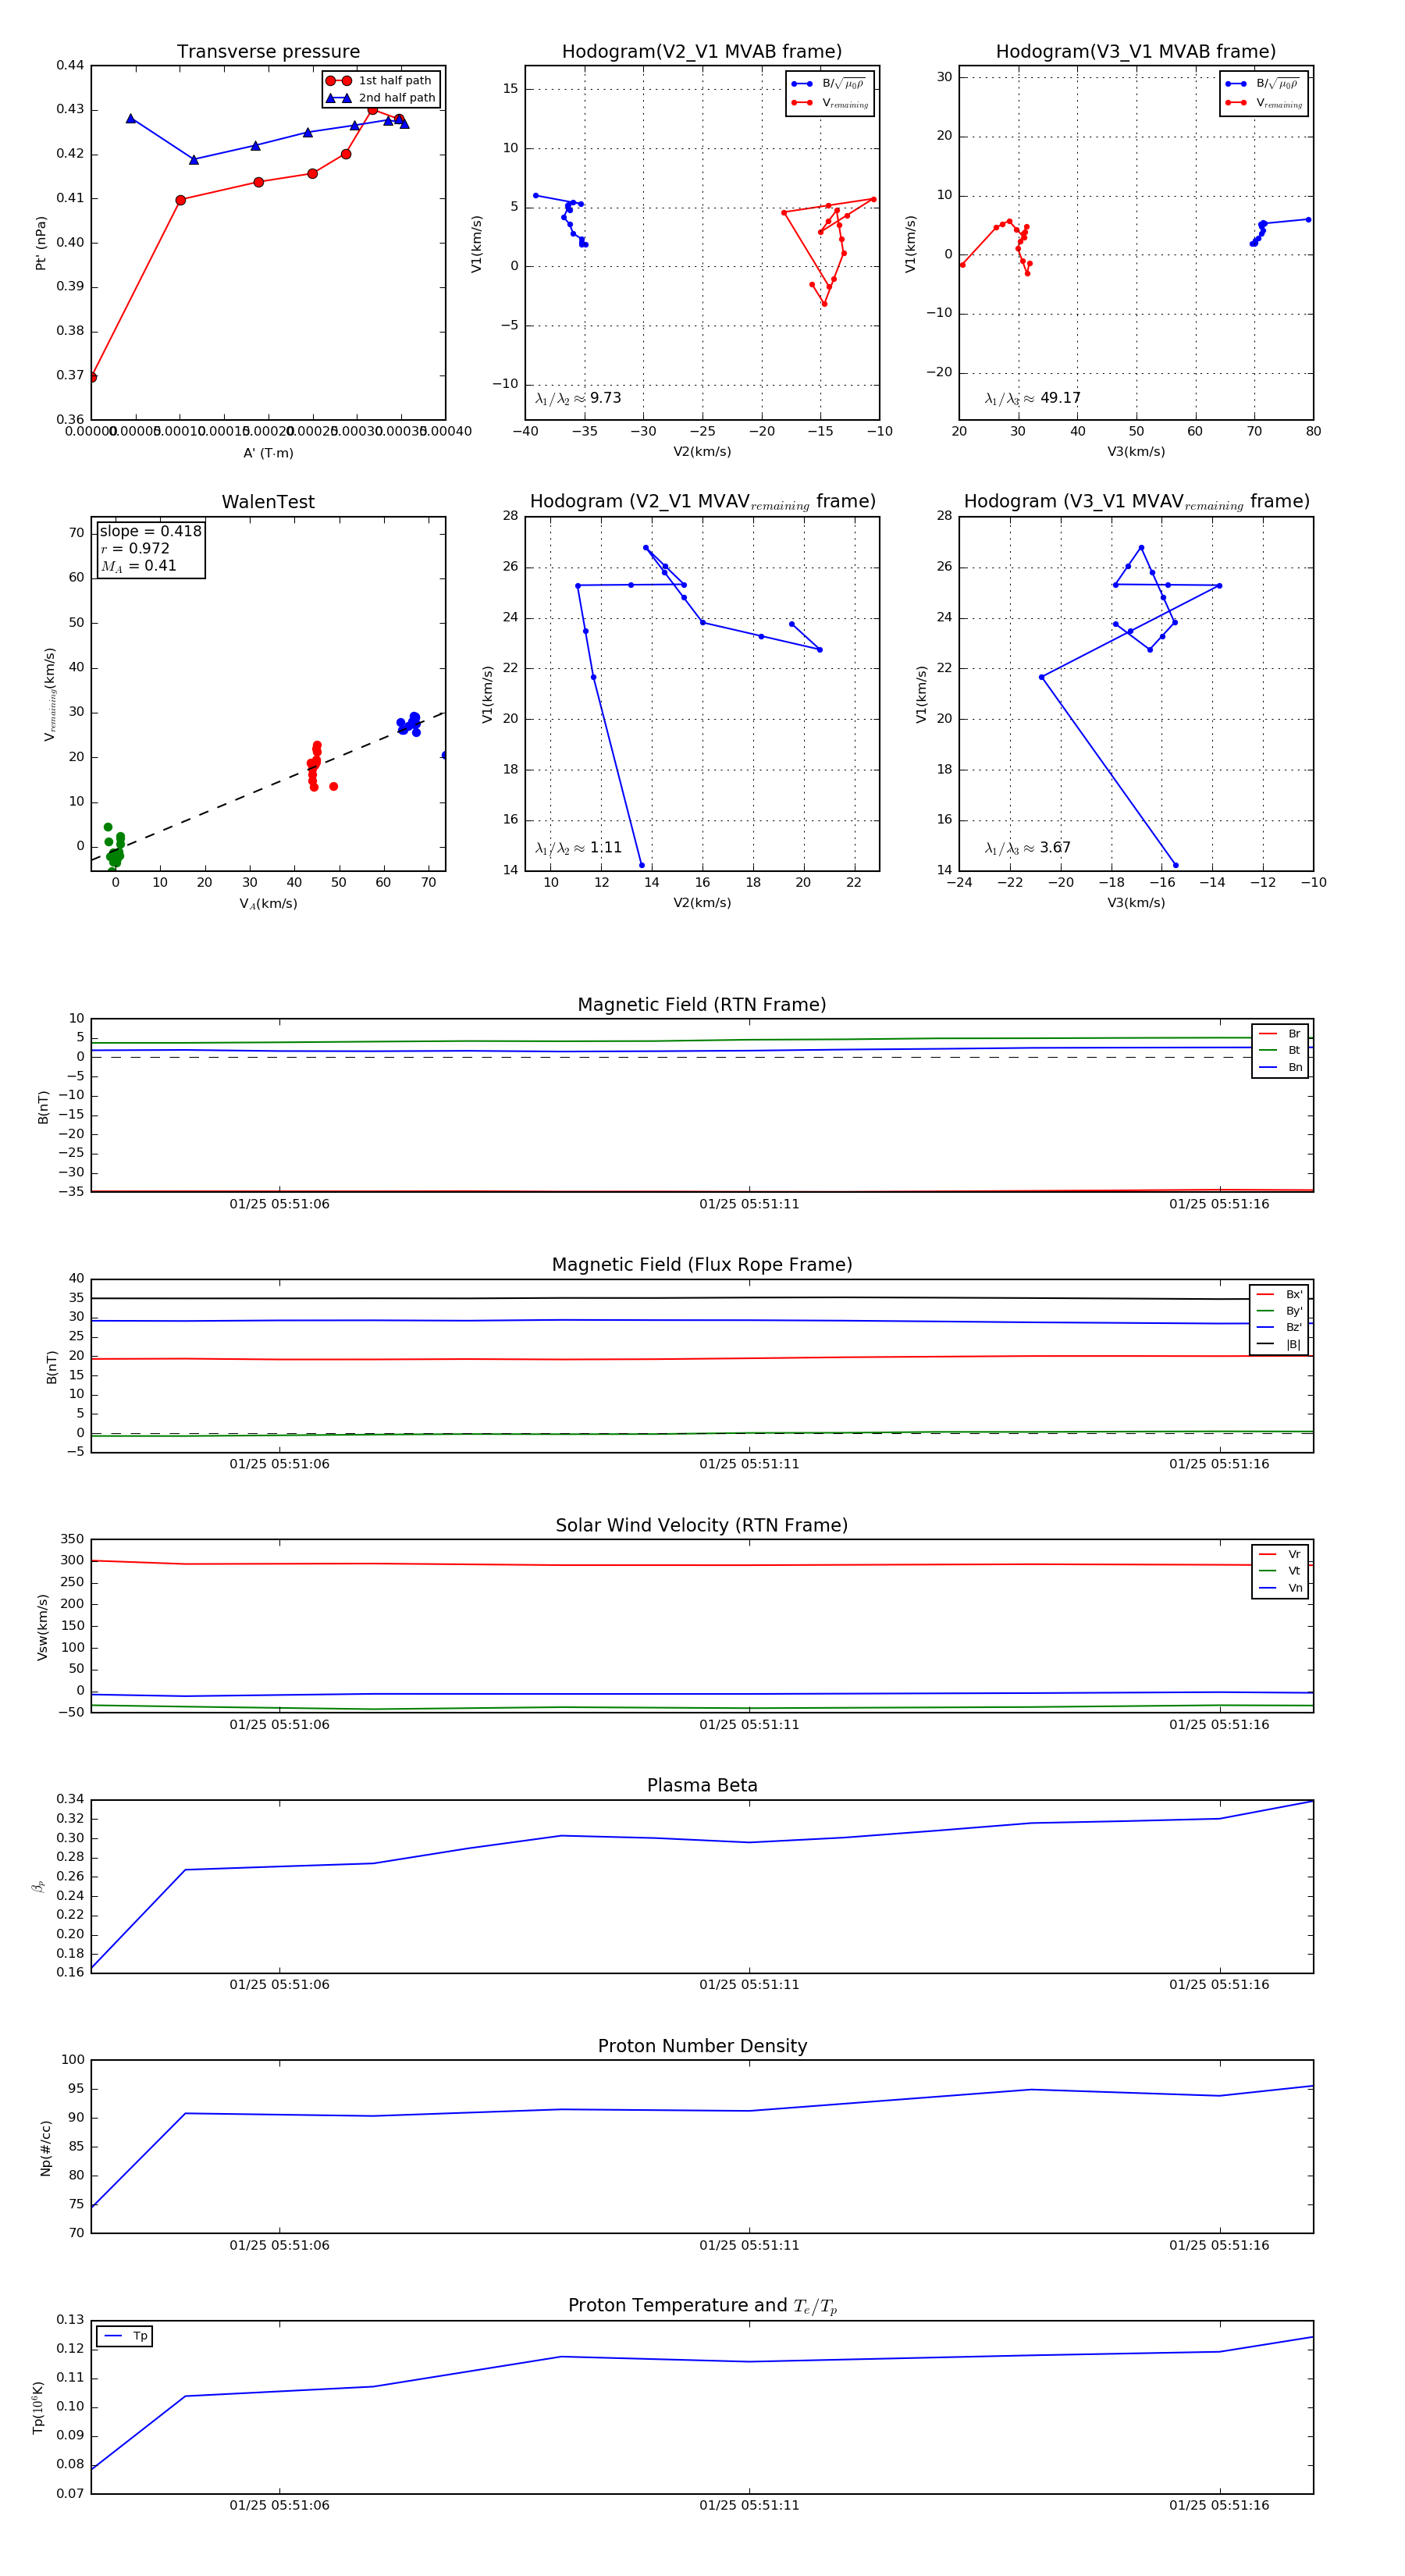Click the 'M_A = 0.41' annotation
The height and width of the screenshot is (2576, 1405).
(138, 566)
